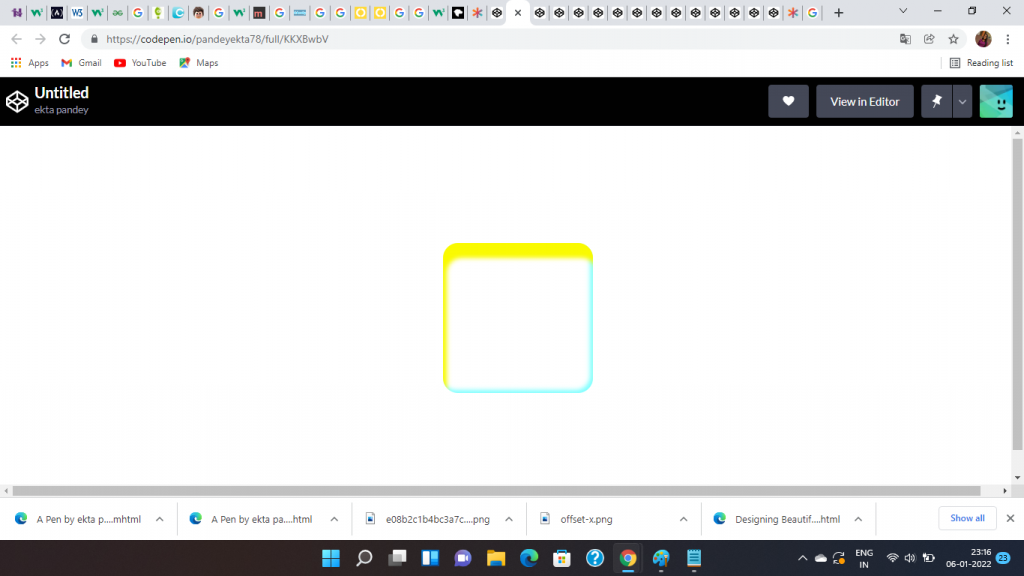Open options chevron for Designing Beautif download
1024x576 pixels.
click(858, 519)
